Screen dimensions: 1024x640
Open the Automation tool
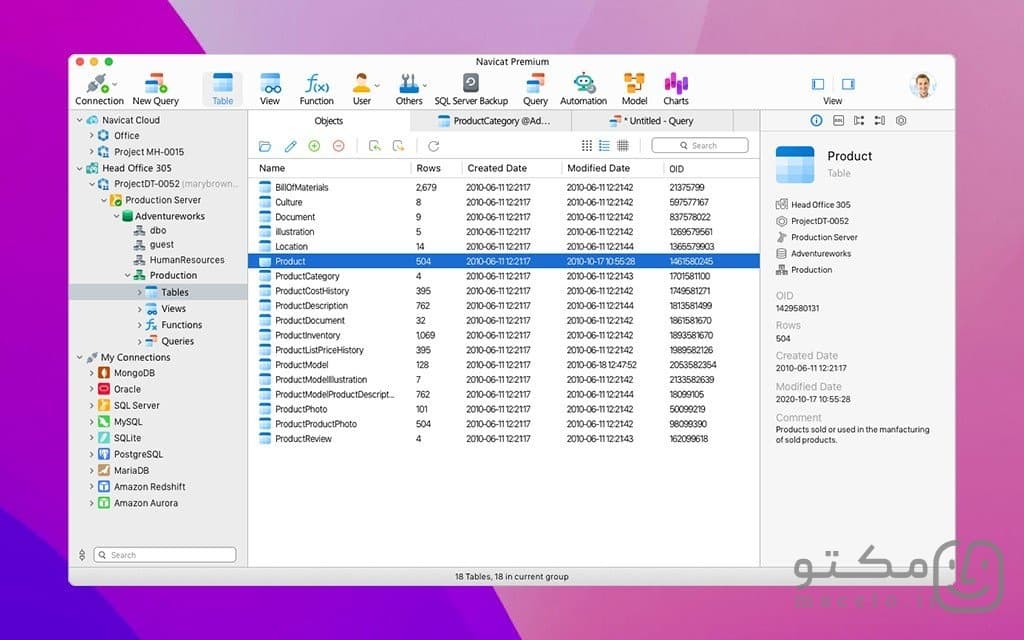583,89
